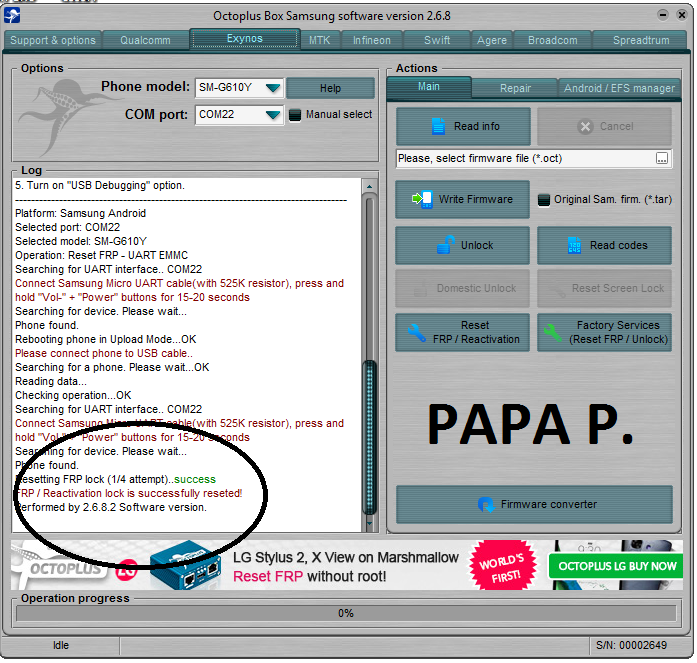Click the Unlock button
The image size is (697, 663).
coord(462,245)
